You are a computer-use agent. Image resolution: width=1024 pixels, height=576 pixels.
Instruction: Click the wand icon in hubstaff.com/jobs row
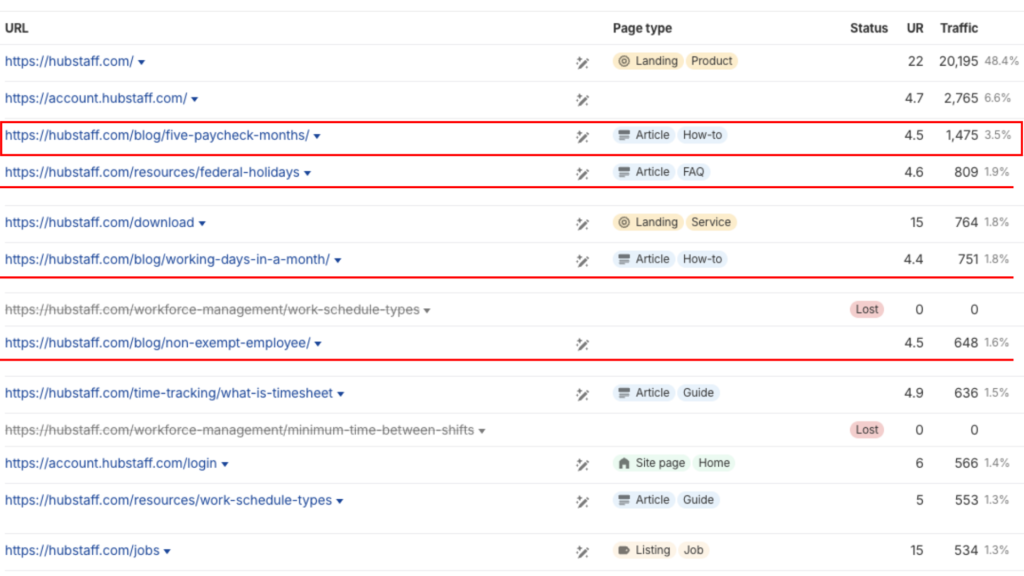click(583, 552)
